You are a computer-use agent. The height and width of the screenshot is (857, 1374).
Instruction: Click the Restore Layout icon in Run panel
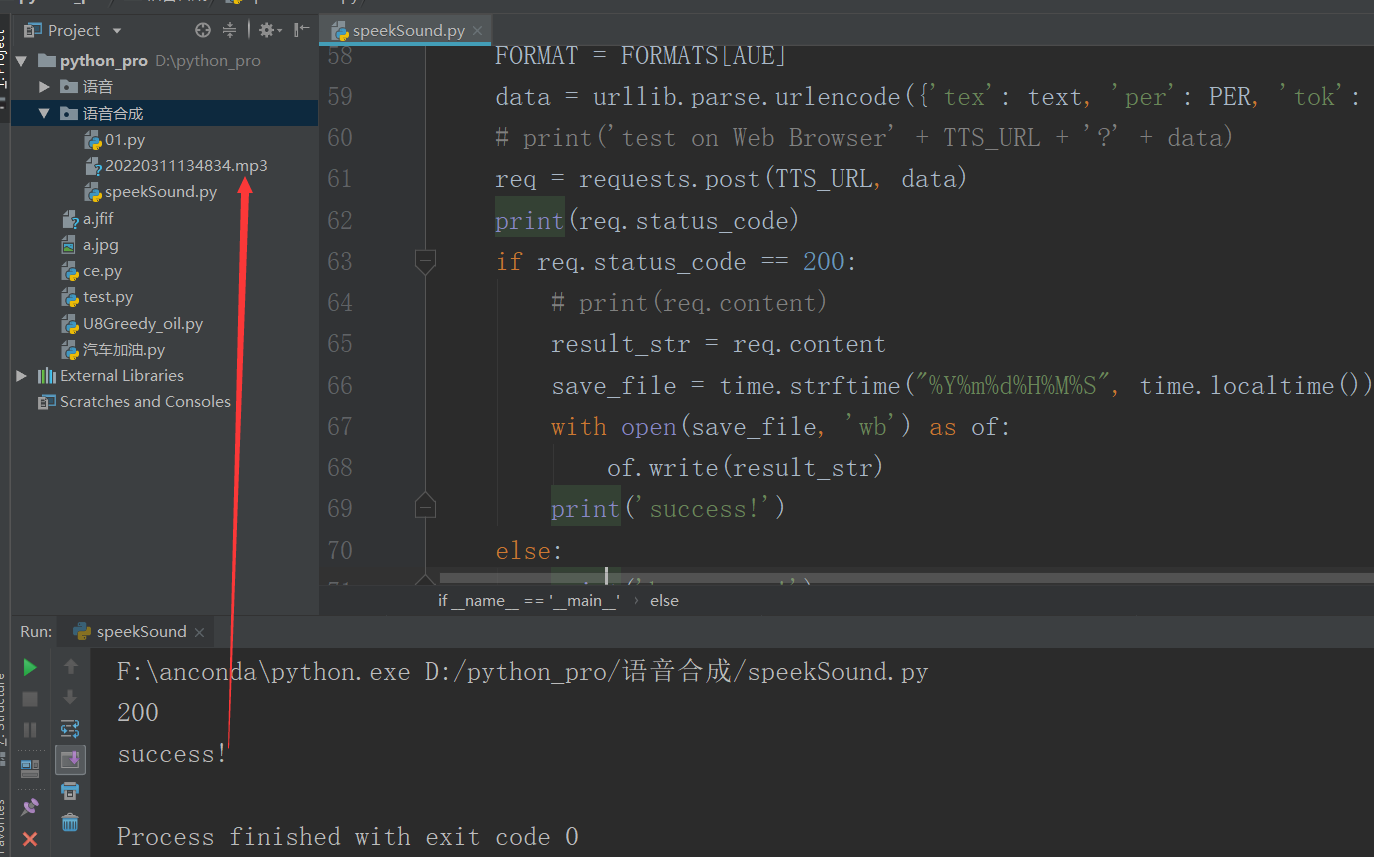(30, 768)
